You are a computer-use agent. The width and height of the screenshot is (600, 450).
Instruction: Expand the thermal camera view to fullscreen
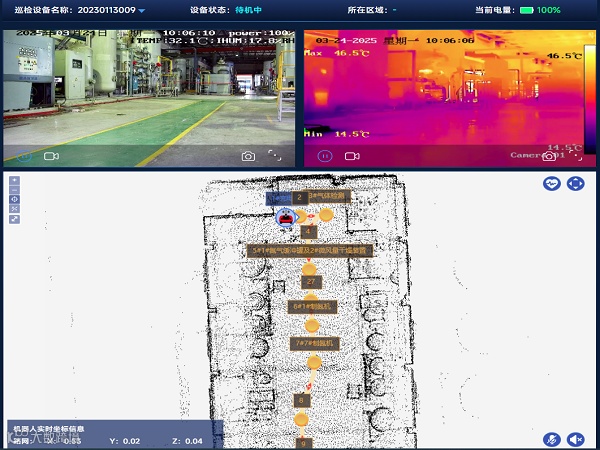pos(576,155)
